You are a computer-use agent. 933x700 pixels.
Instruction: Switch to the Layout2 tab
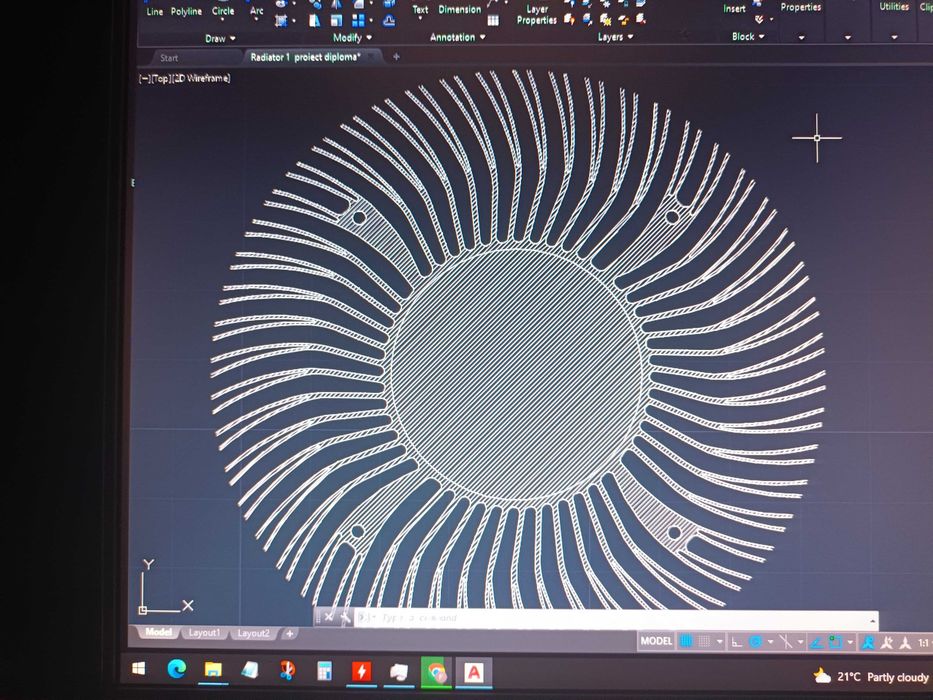click(253, 633)
